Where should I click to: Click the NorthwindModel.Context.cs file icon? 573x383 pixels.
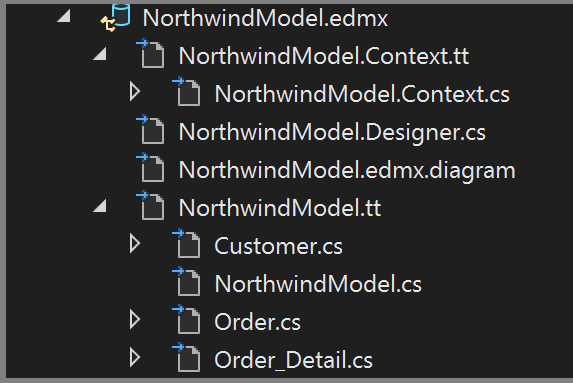coord(186,92)
